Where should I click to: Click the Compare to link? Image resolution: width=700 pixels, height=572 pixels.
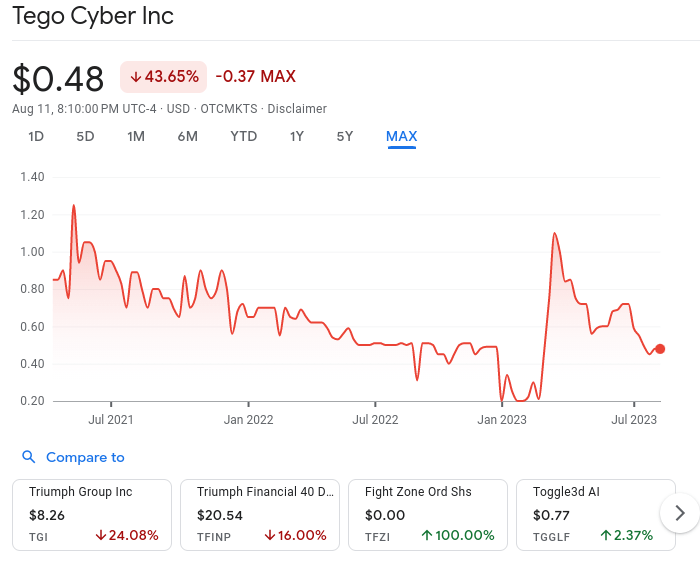click(x=85, y=457)
